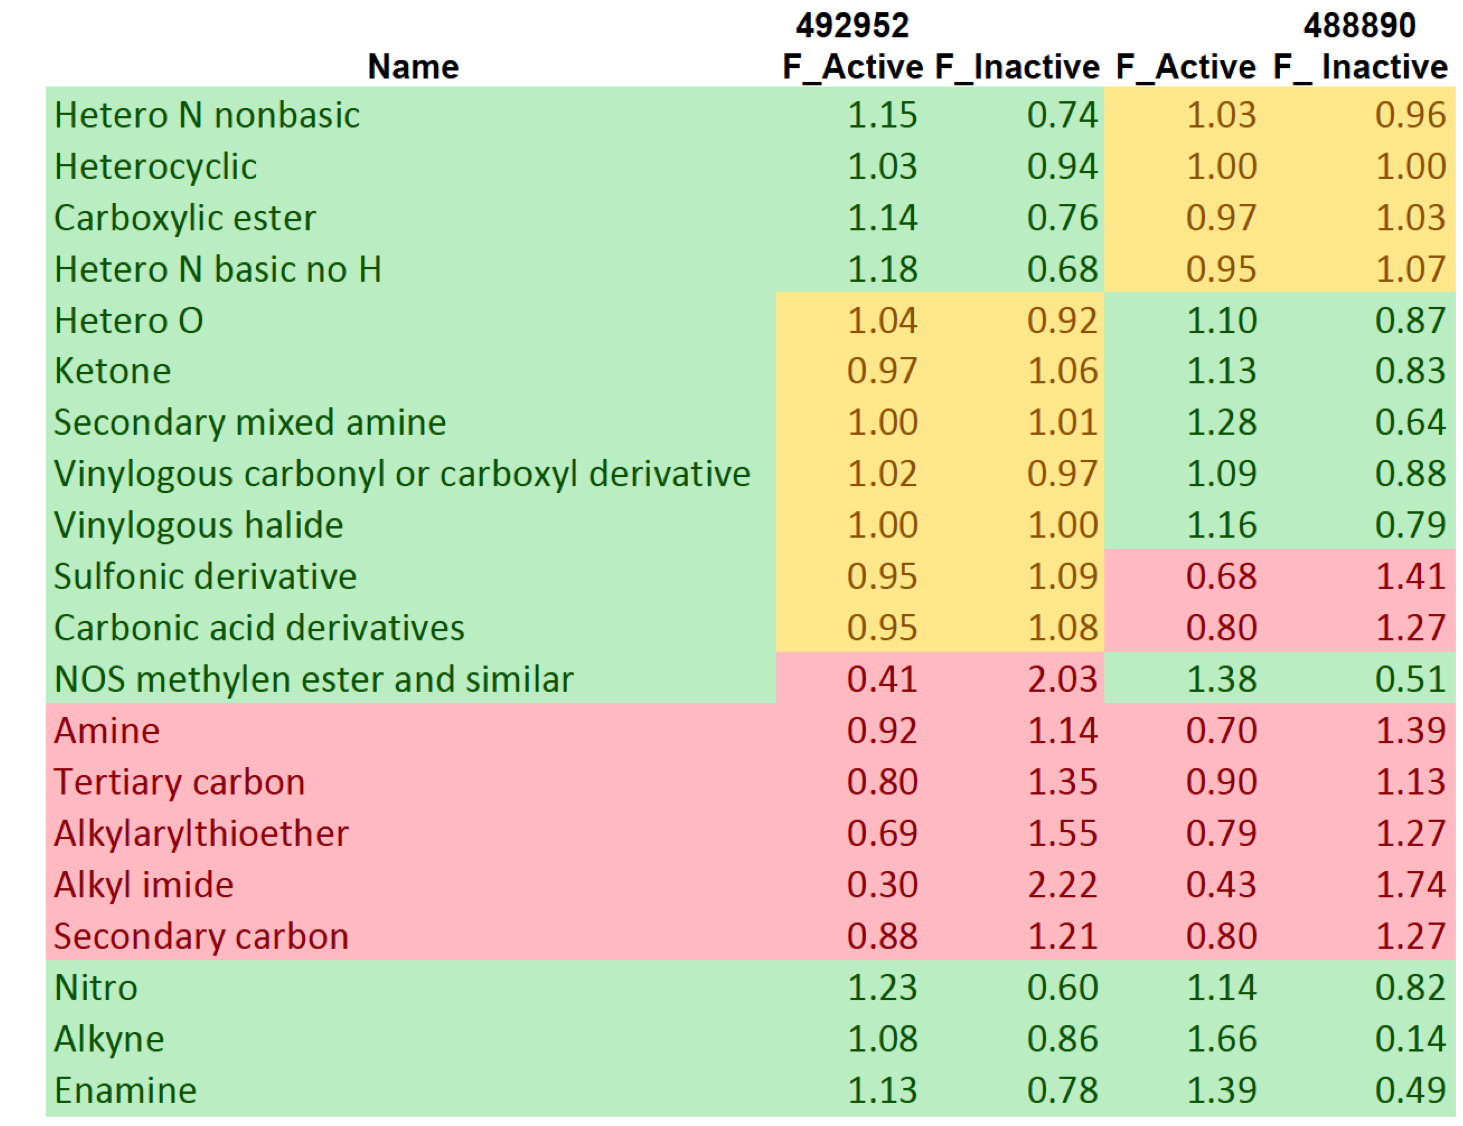Select the 2.22 value in Alkyl imide row
1463x1126 pixels.
pyautogui.click(x=1062, y=885)
